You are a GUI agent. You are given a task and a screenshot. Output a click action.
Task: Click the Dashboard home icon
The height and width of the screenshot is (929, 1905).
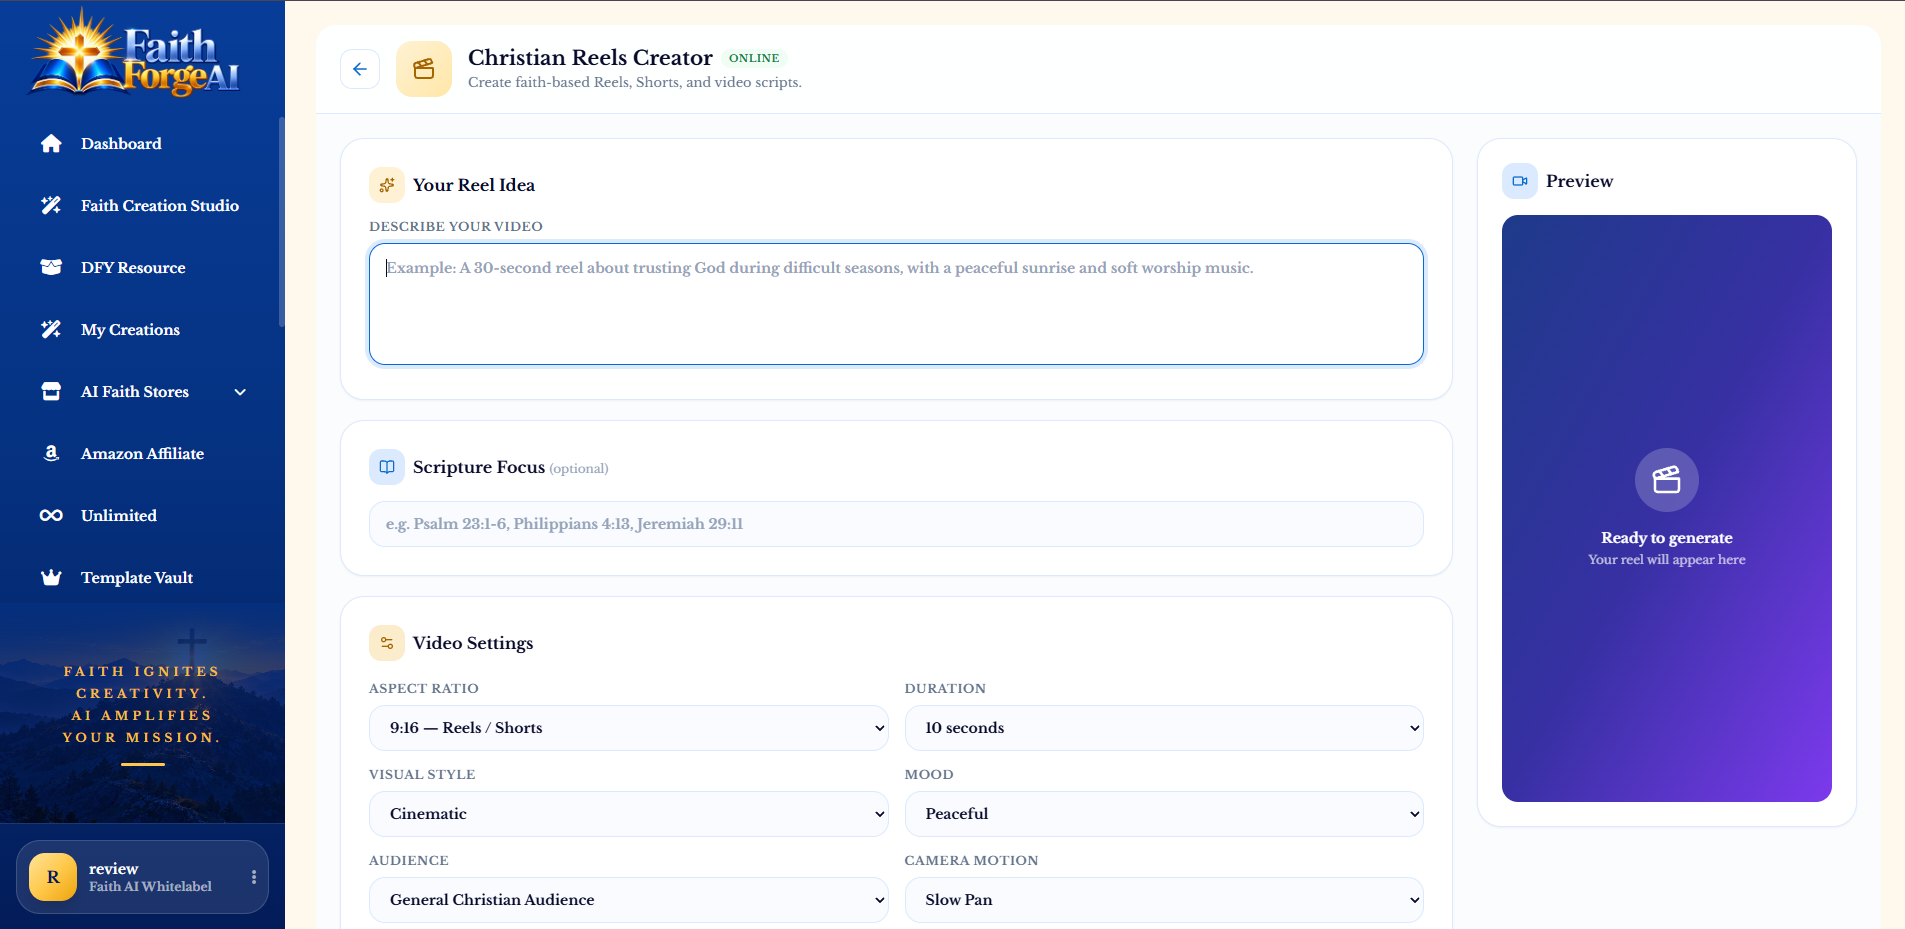51,144
